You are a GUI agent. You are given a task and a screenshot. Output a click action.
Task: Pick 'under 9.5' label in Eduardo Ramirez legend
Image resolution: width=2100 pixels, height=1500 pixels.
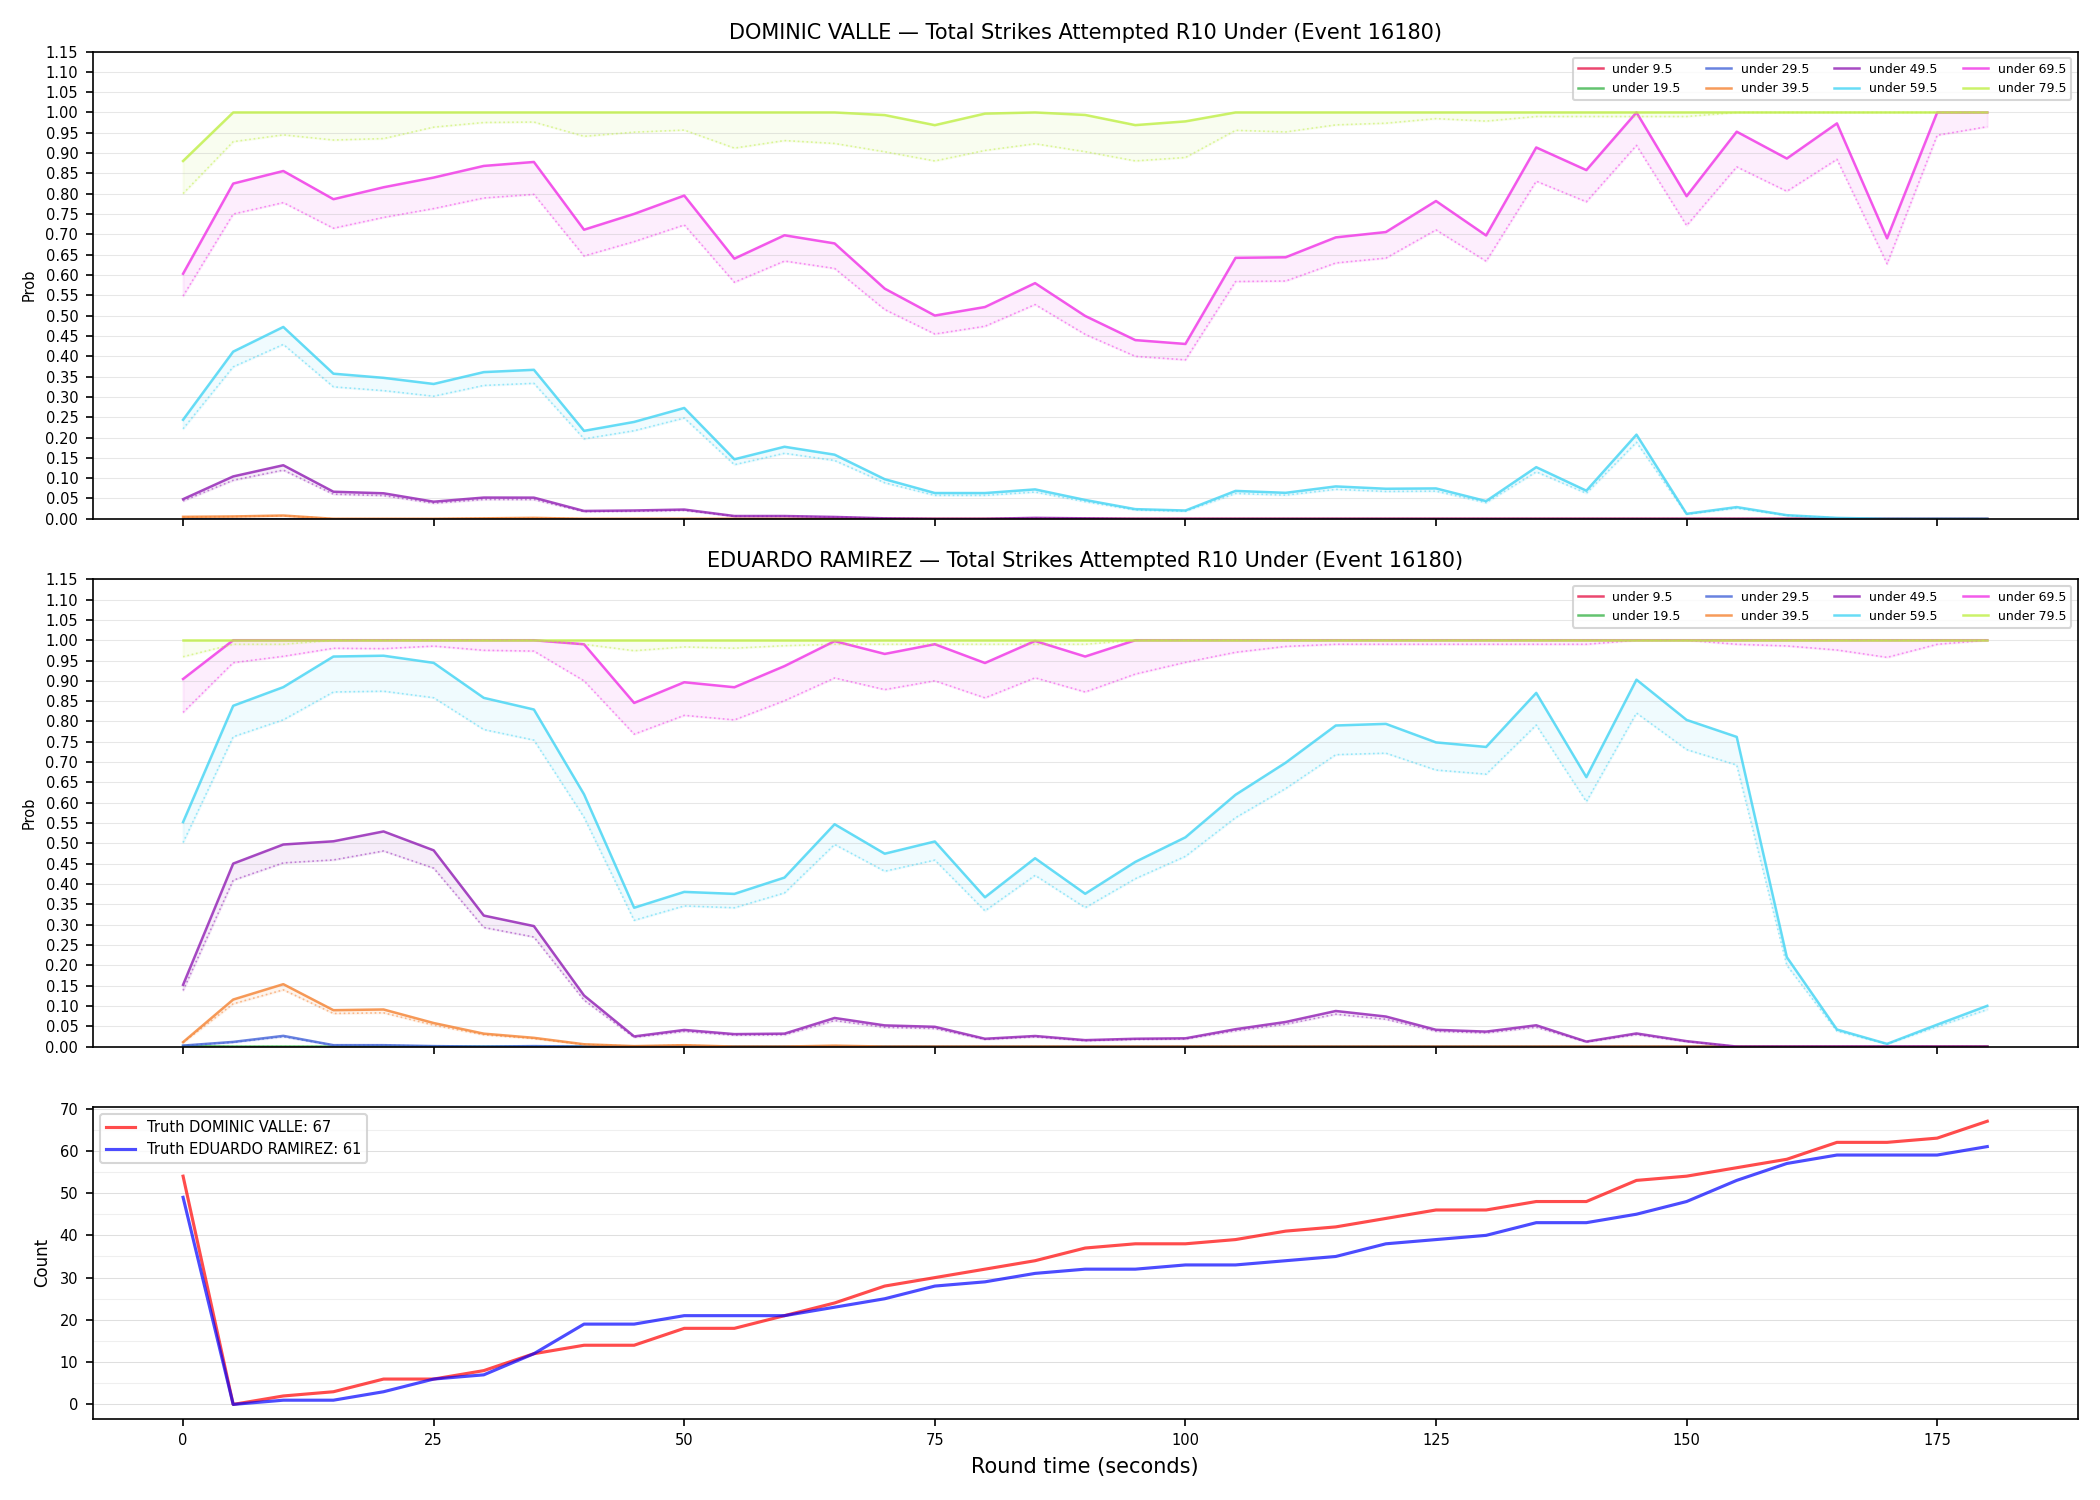(1642, 597)
